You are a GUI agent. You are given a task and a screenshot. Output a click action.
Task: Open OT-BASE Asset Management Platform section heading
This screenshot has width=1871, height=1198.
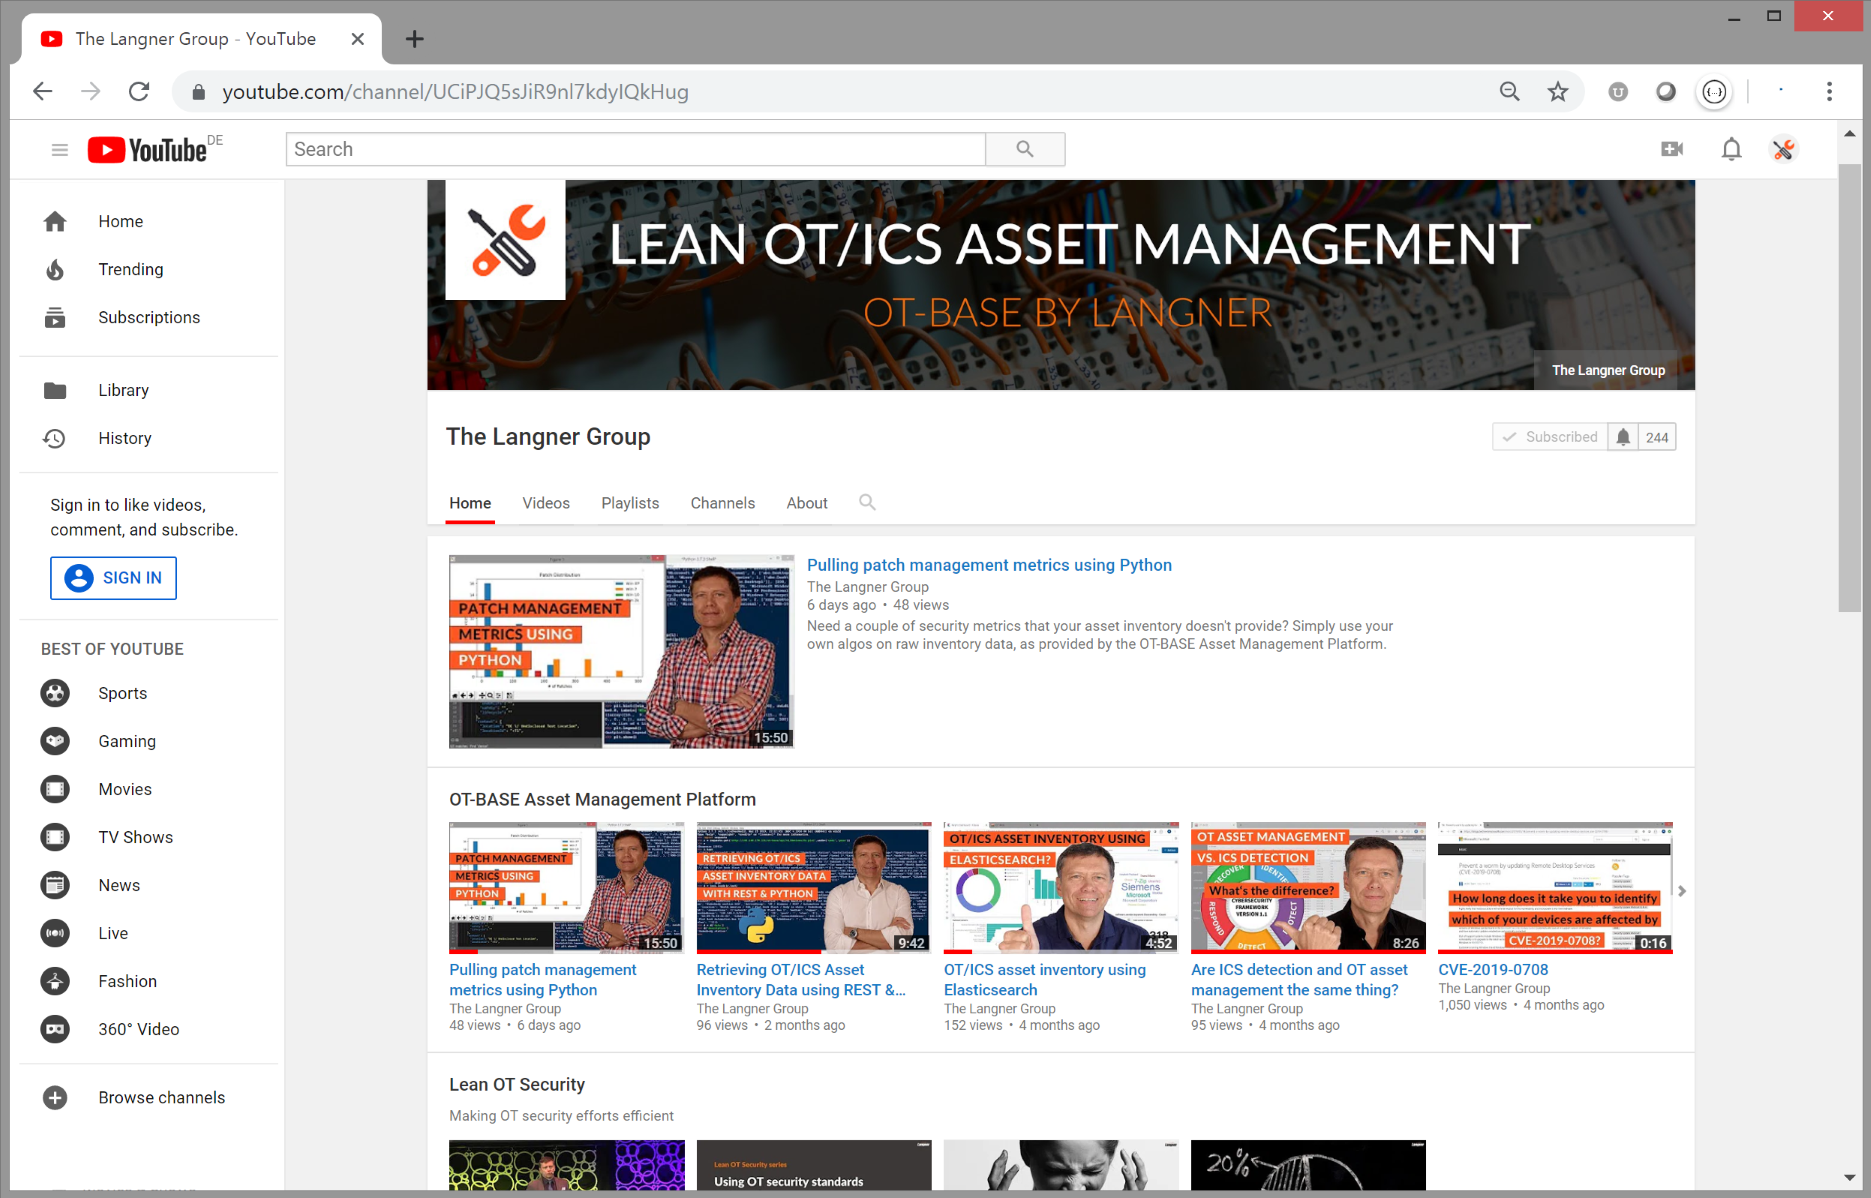point(602,799)
